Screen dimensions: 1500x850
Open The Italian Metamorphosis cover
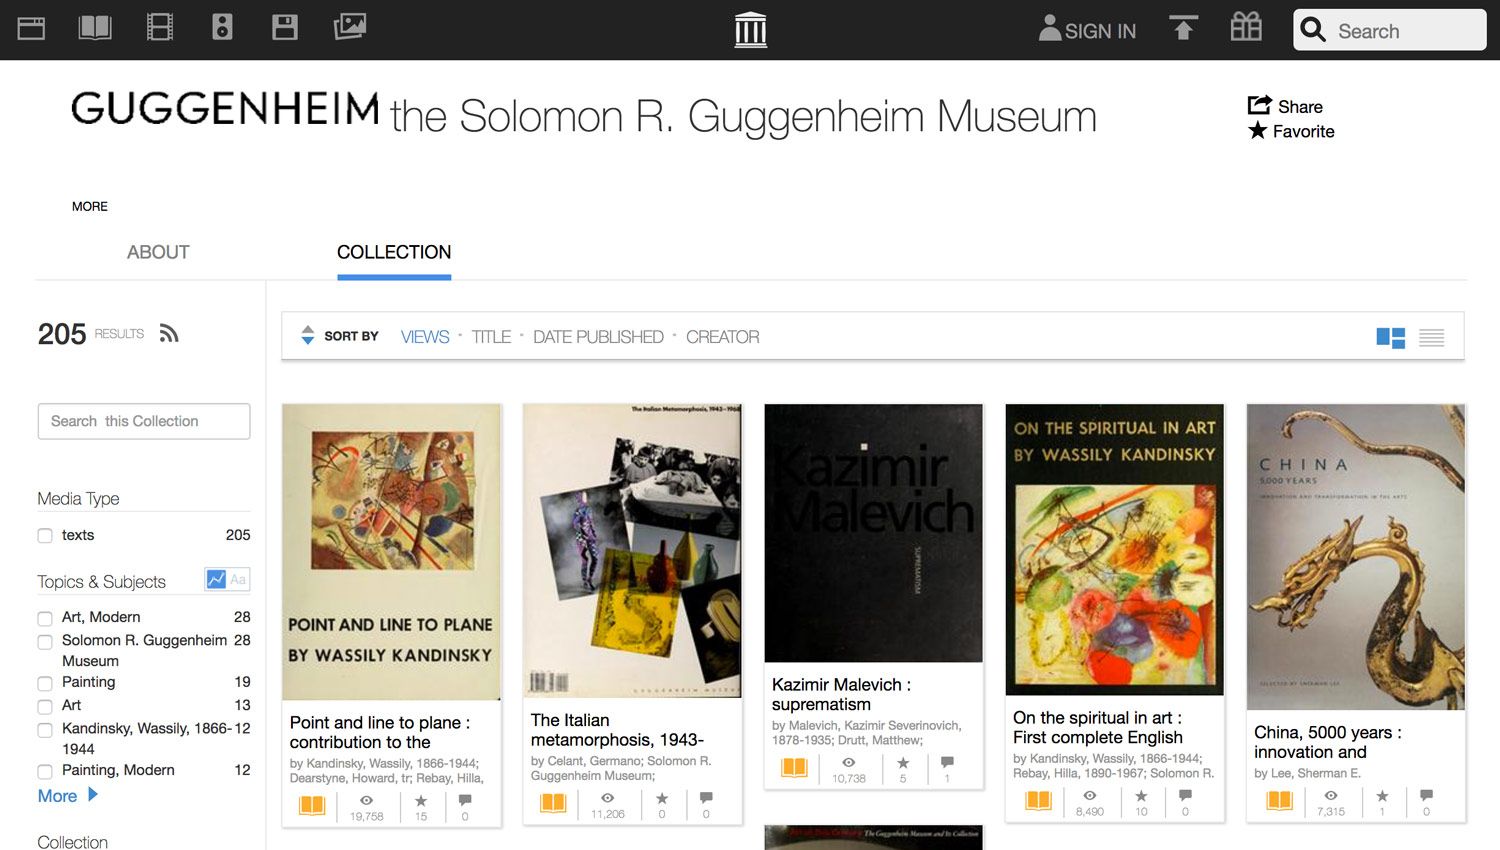pos(633,551)
